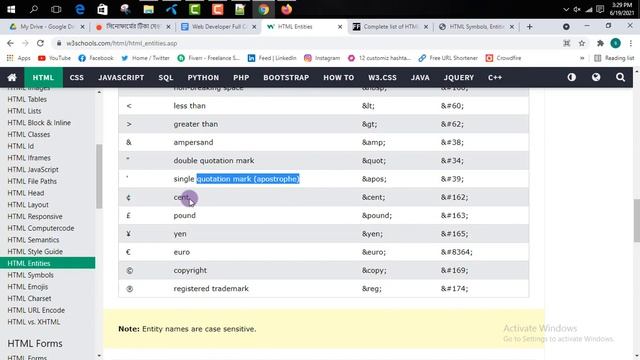Select the CSS tutorial in the navbar
The width and height of the screenshot is (640, 360).
76,77
